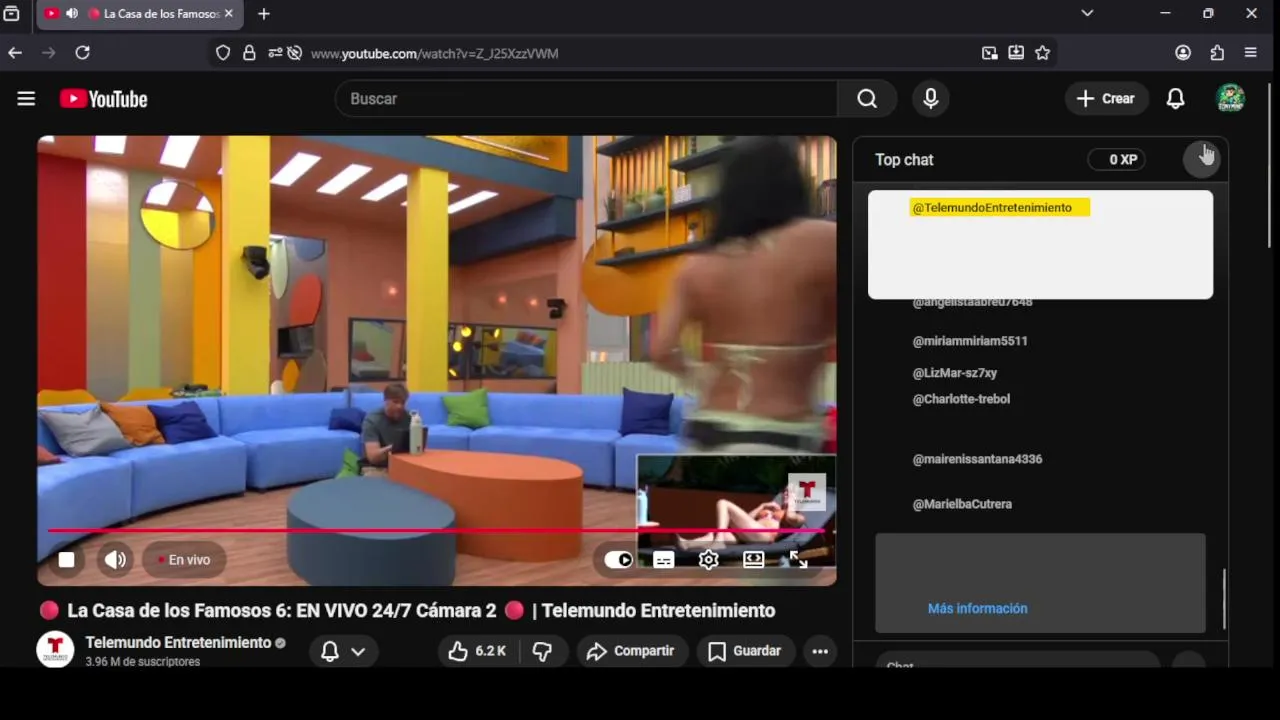Expand the subscription notification bell dropdown
The width and height of the screenshot is (1280, 720).
[343, 651]
